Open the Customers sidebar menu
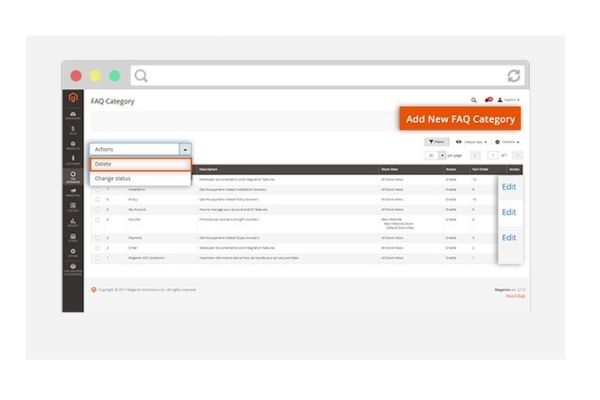This screenshot has width=600, height=400. coord(73,161)
